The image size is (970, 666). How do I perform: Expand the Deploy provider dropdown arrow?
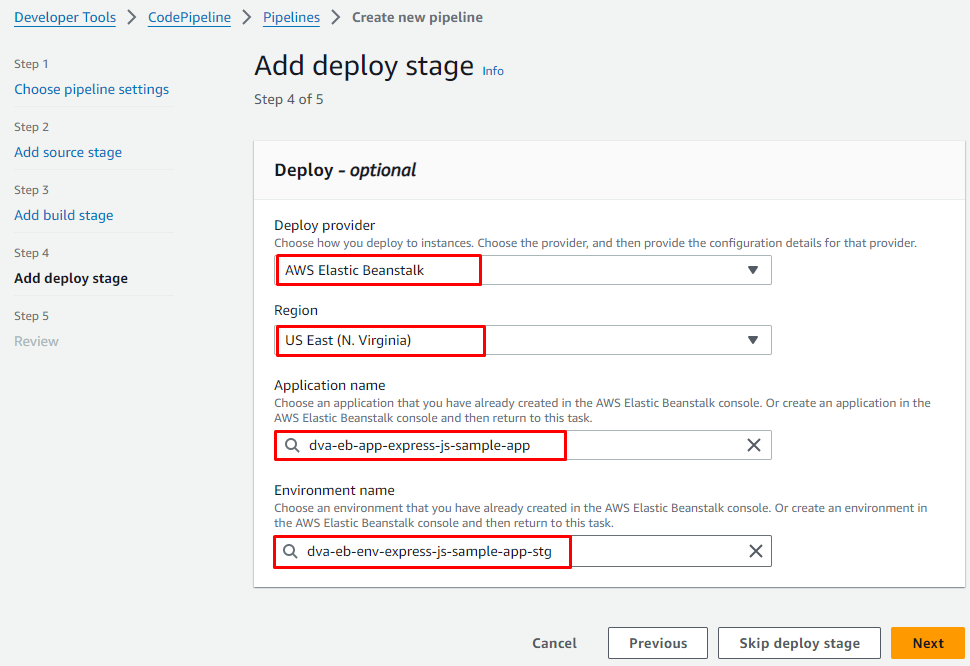[x=753, y=270]
